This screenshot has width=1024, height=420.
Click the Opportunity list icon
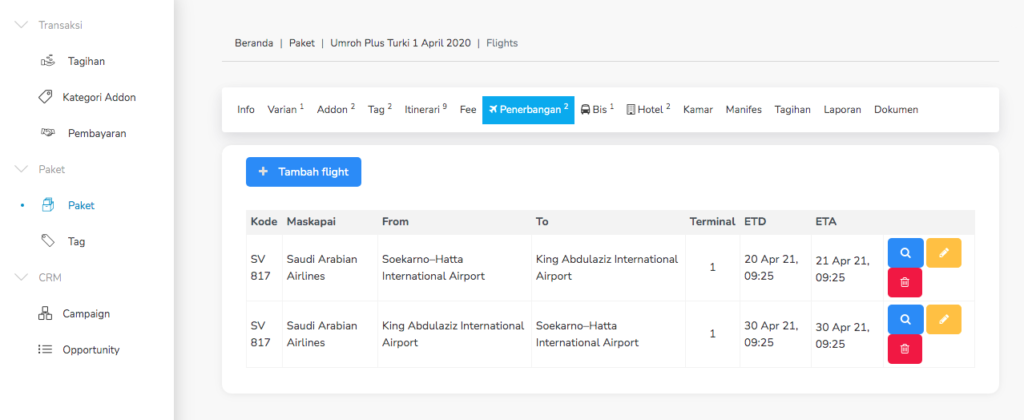[x=45, y=349]
